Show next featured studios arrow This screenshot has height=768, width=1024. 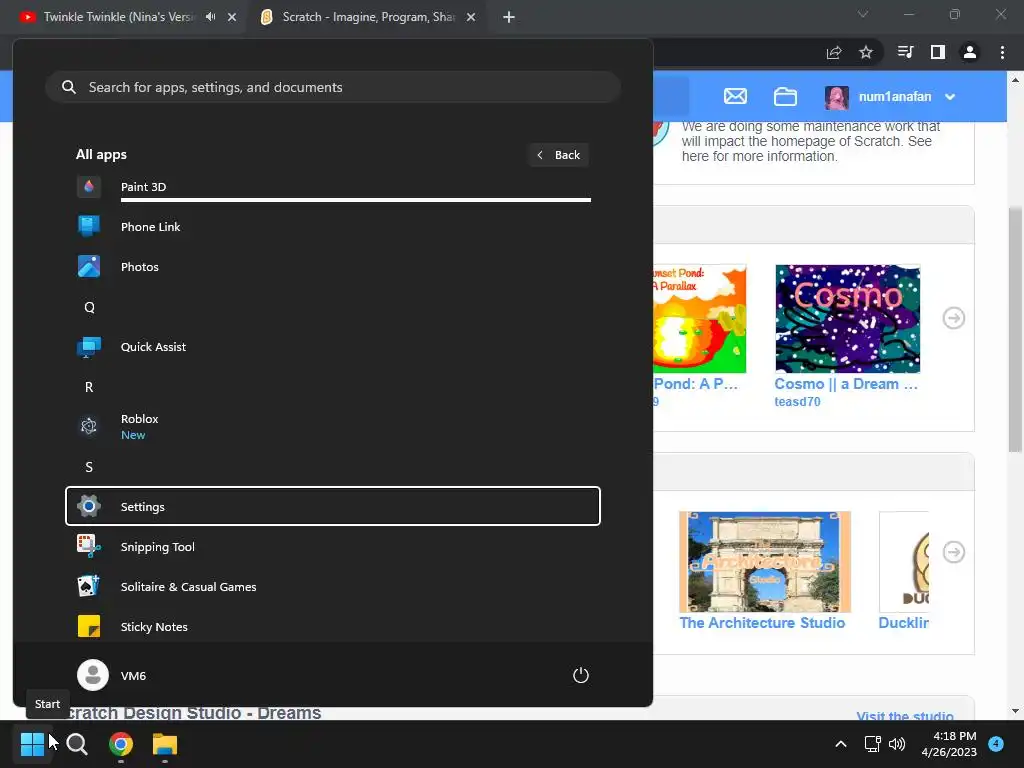click(954, 552)
